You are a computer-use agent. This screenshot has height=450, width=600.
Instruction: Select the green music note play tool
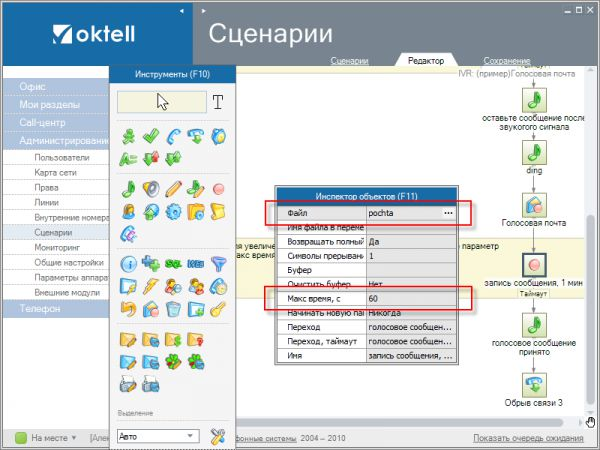(128, 187)
